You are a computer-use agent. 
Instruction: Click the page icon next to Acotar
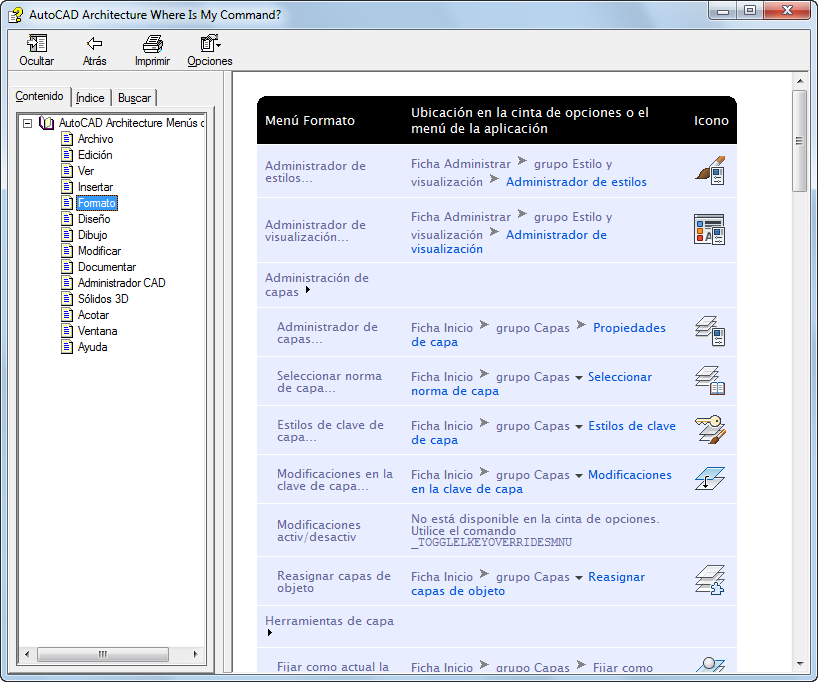click(x=67, y=315)
